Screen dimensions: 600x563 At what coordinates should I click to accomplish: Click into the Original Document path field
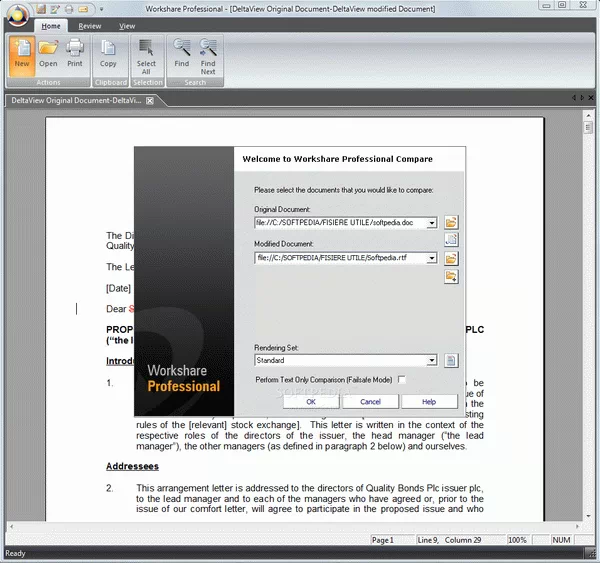coord(341,223)
